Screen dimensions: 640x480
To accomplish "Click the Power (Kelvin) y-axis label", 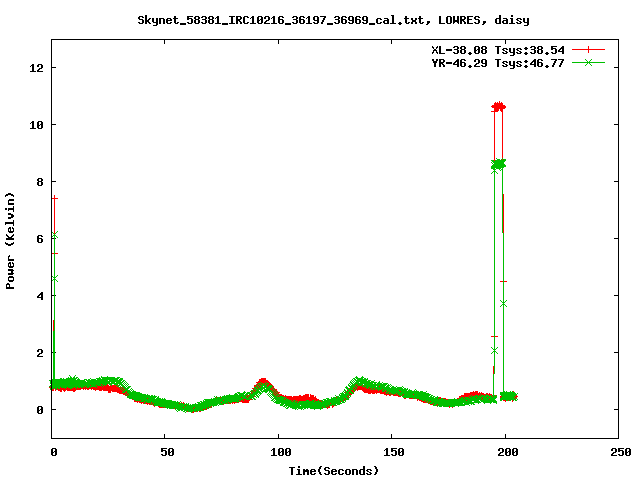I will [x=10, y=241].
